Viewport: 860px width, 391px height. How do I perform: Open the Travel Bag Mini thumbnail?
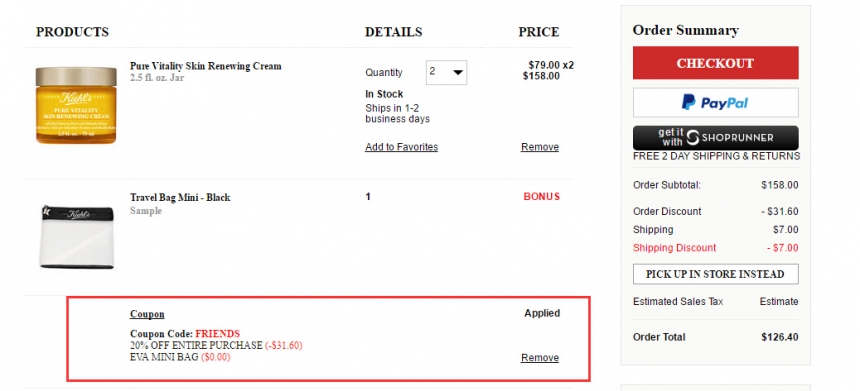pos(76,237)
